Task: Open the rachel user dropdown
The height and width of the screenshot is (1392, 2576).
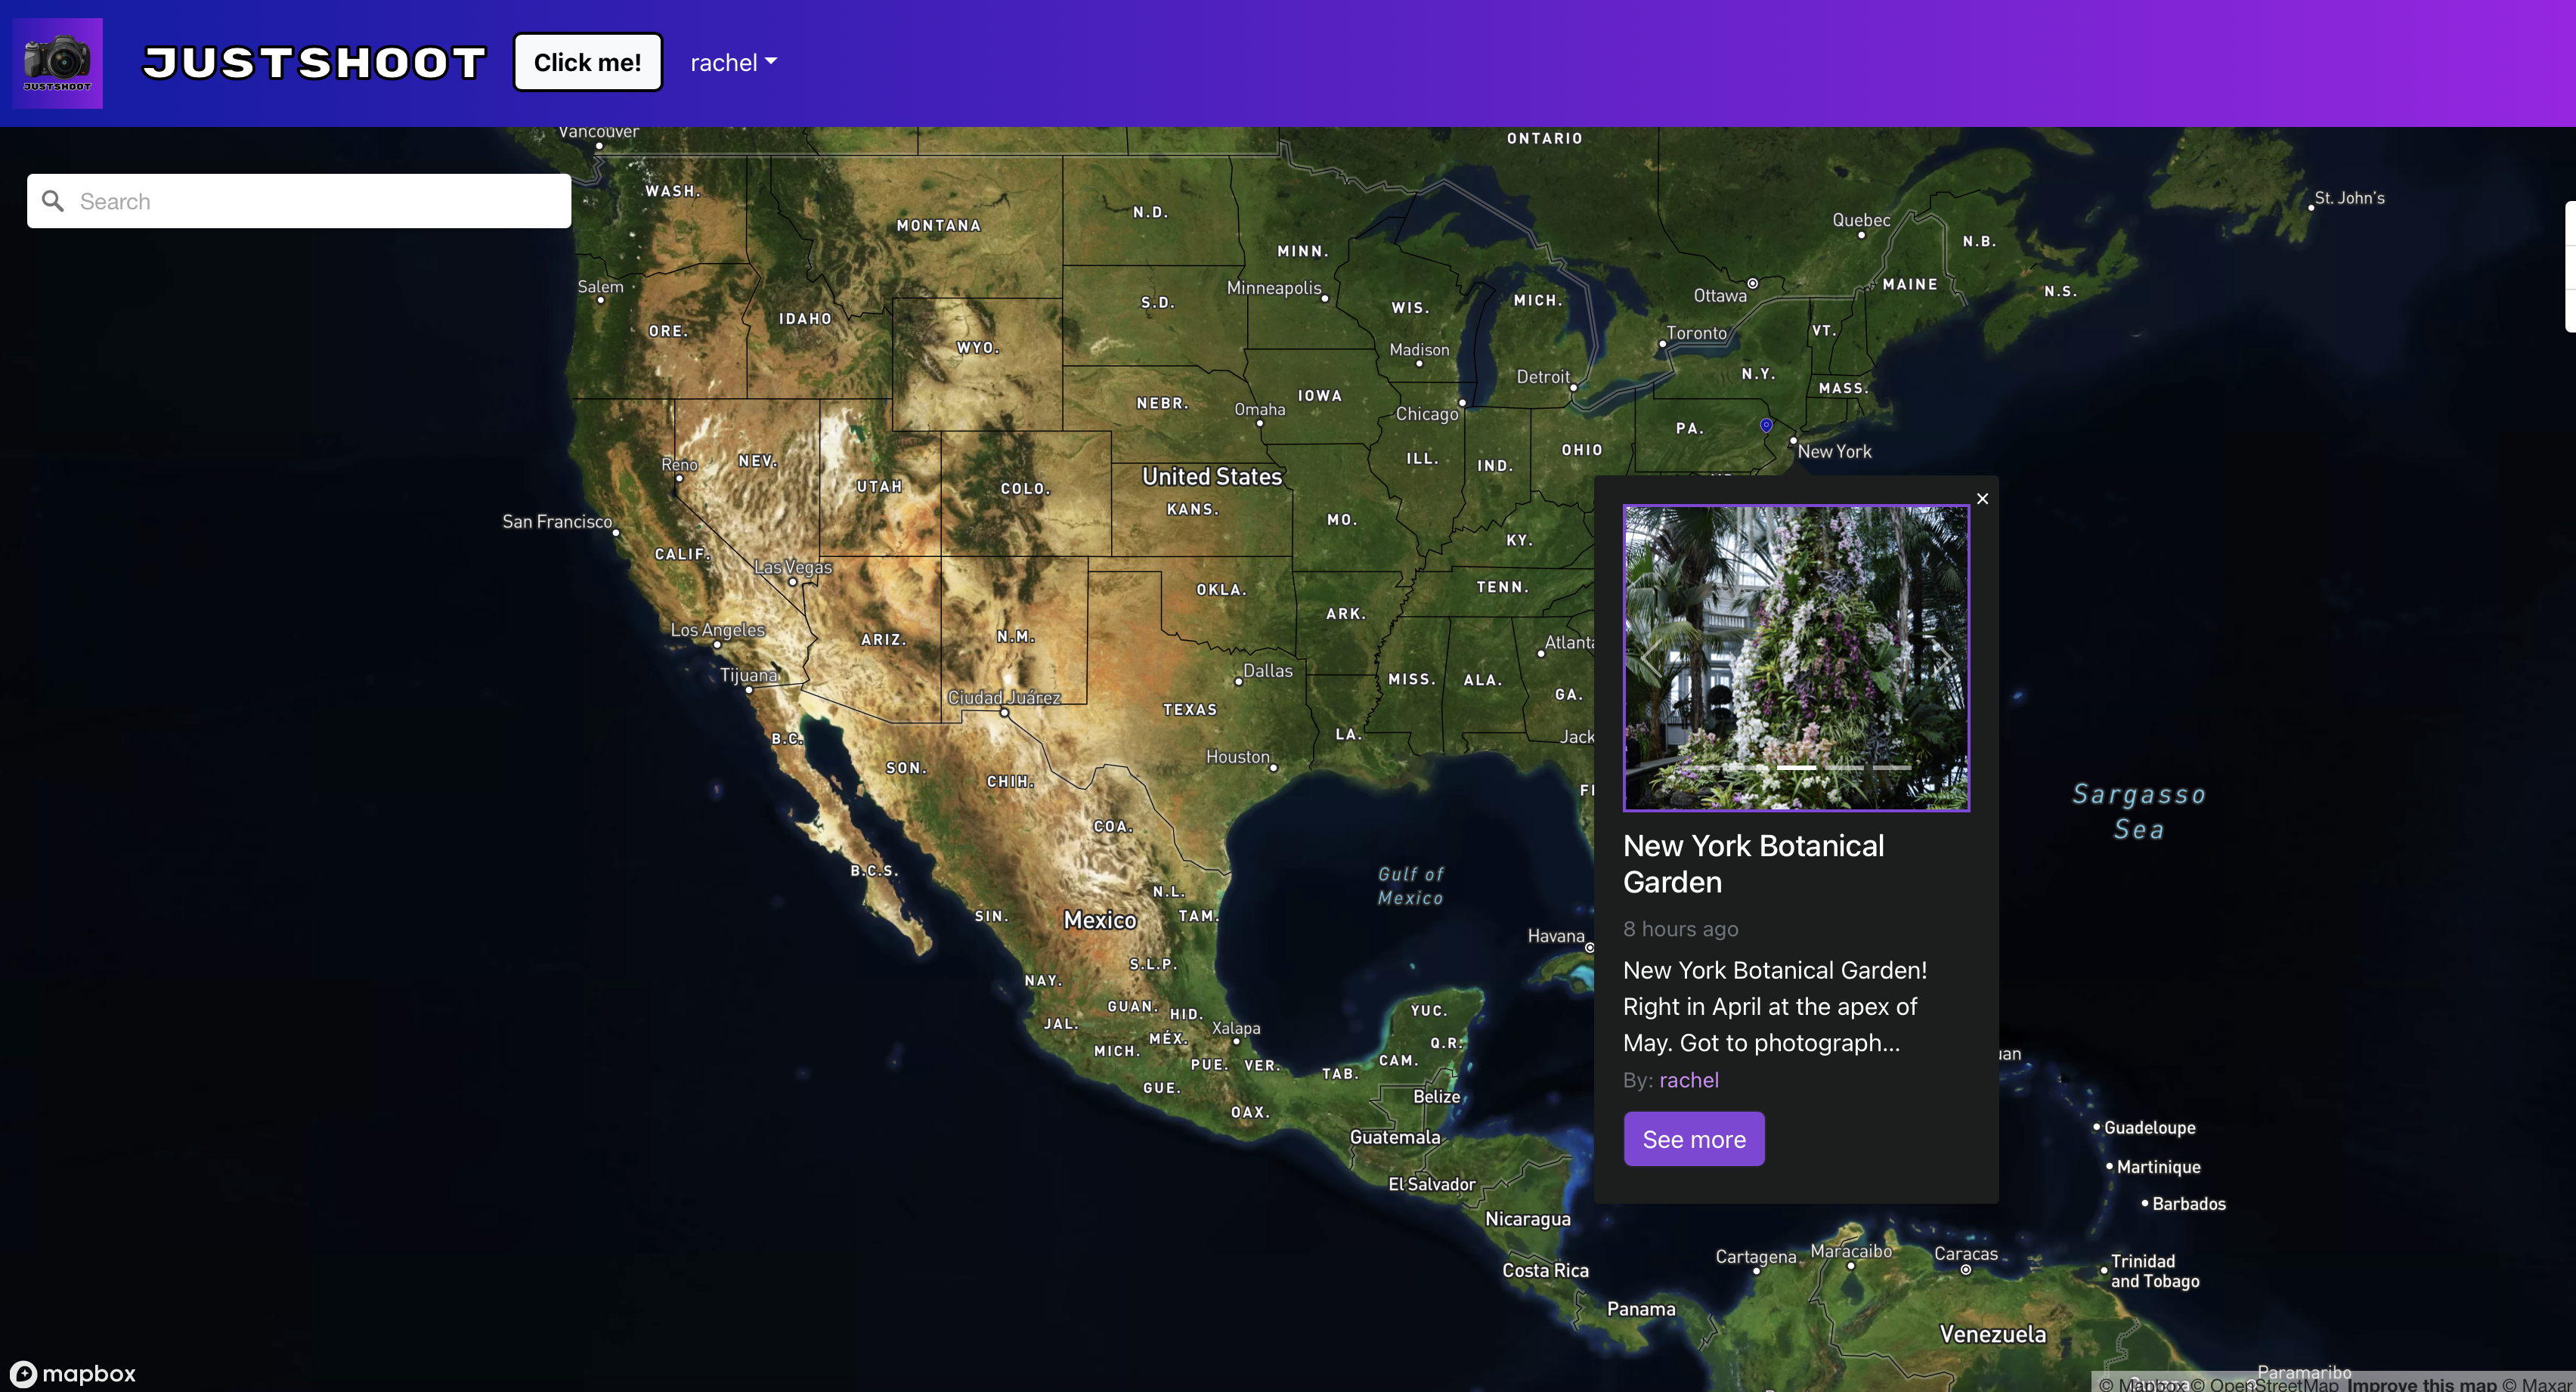Action: 733,63
